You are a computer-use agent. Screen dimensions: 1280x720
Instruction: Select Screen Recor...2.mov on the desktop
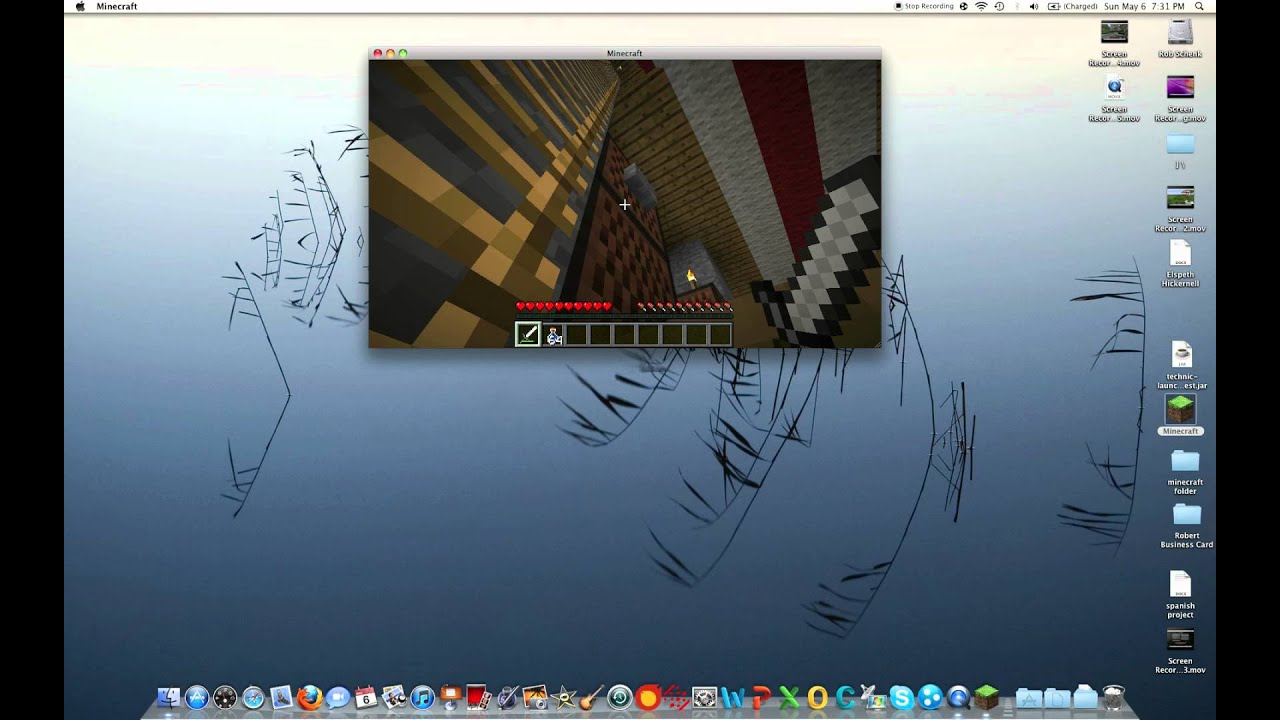[1180, 209]
